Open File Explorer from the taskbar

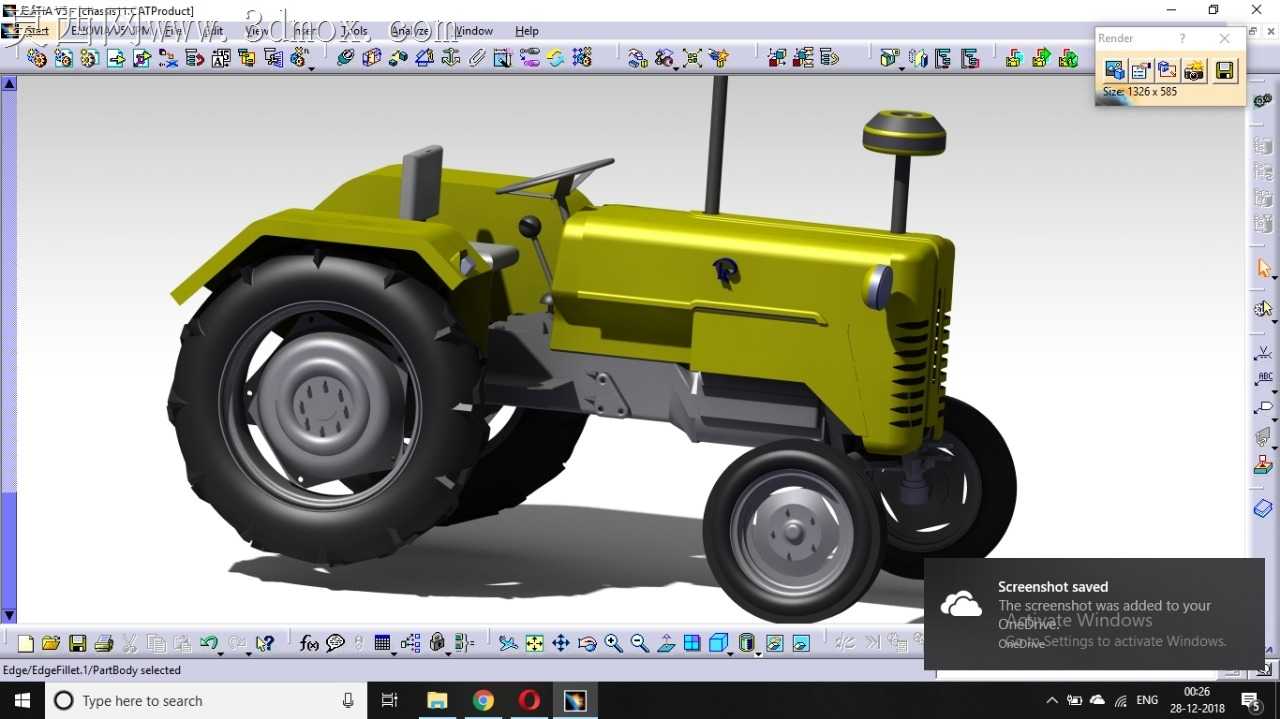pos(437,700)
